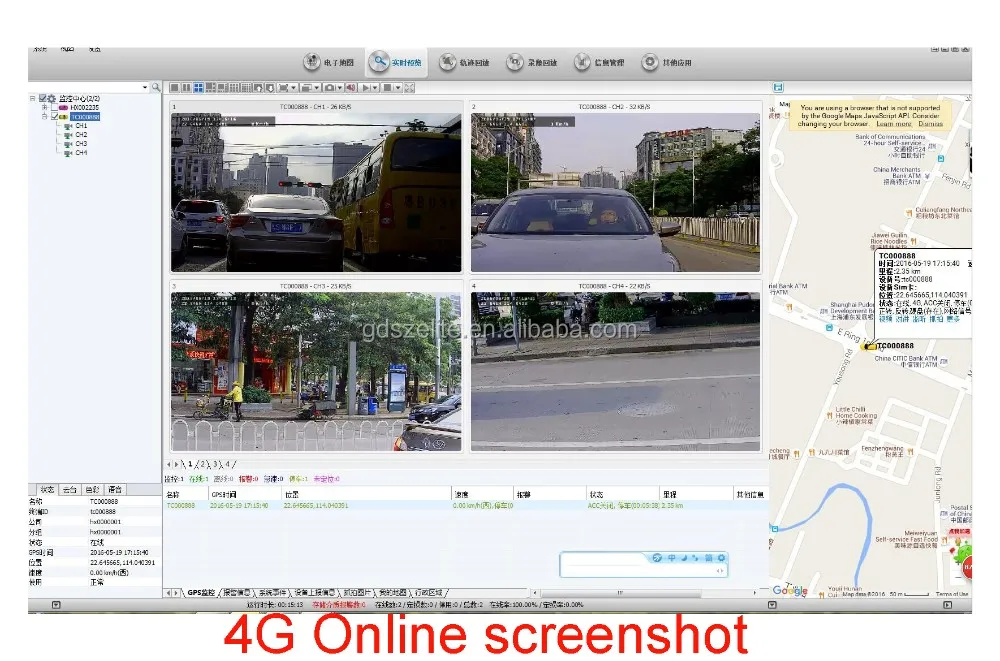Open the 录像回放 video playback module
This screenshot has width=1000, height=661.
[x=531, y=63]
